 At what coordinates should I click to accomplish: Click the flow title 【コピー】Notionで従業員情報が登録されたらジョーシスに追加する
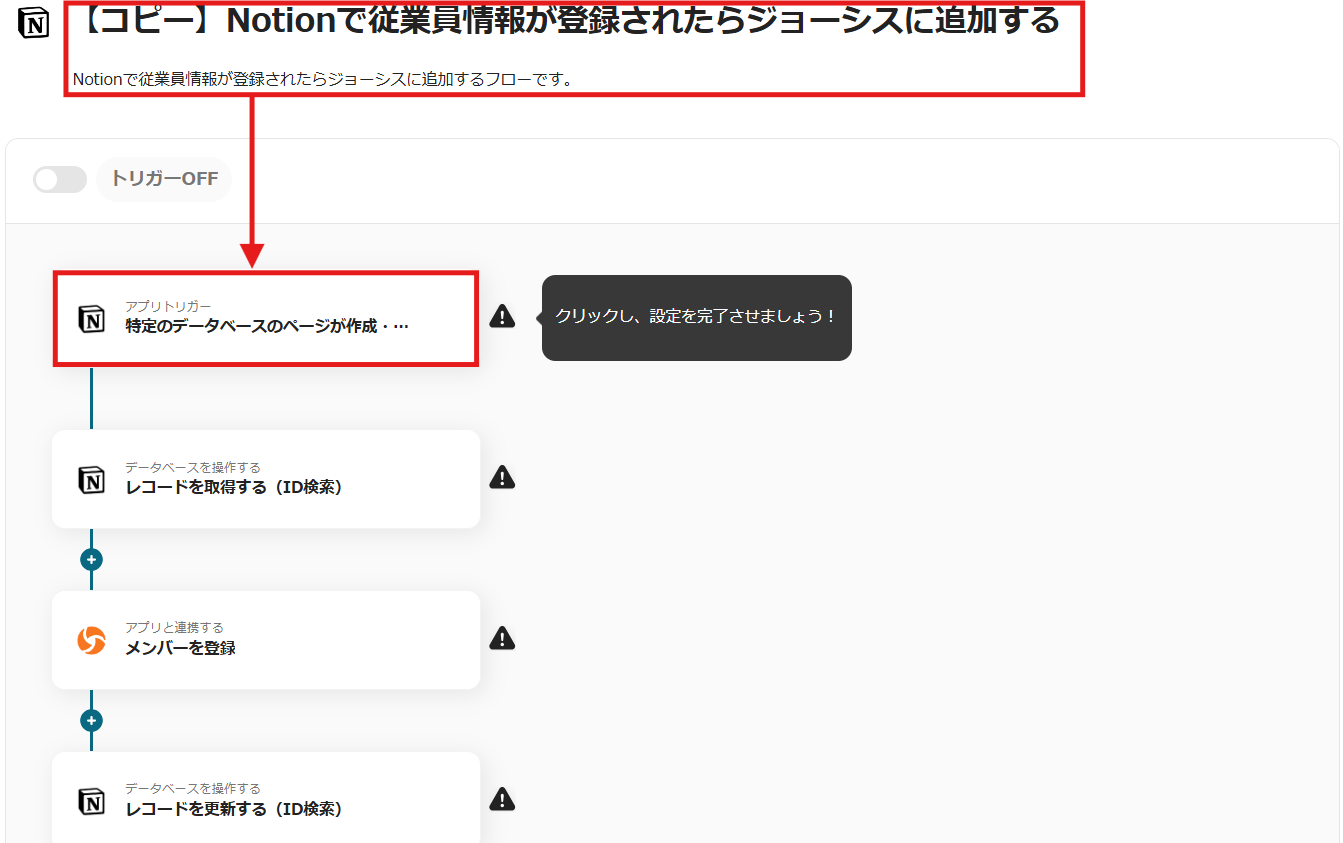pyautogui.click(x=566, y=21)
